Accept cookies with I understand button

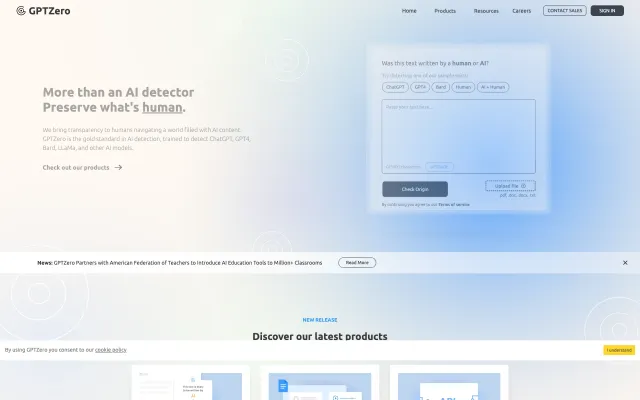click(618, 350)
